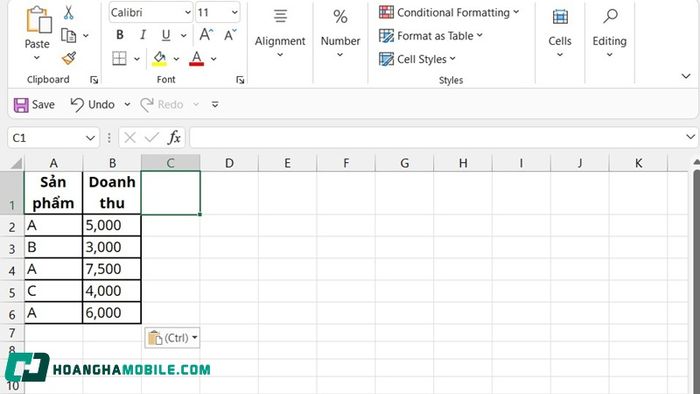Open the Format as Table gallery
The height and width of the screenshot is (394, 700).
431,36
